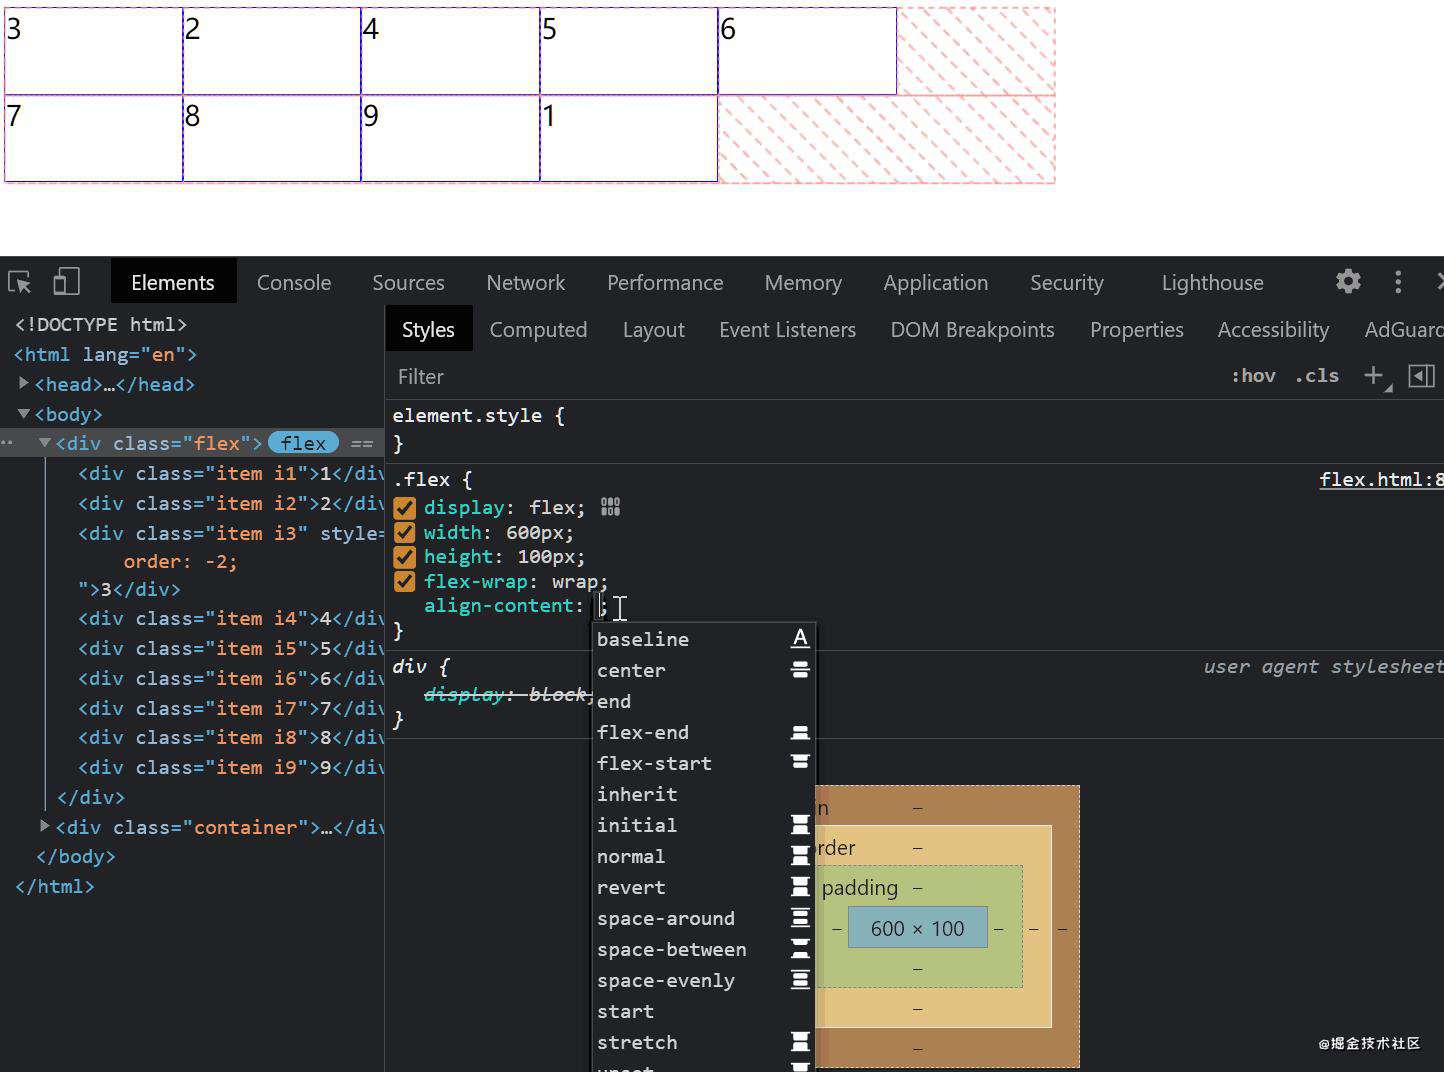
Task: Choose inherit from the autocomplete list
Action: [x=637, y=794]
